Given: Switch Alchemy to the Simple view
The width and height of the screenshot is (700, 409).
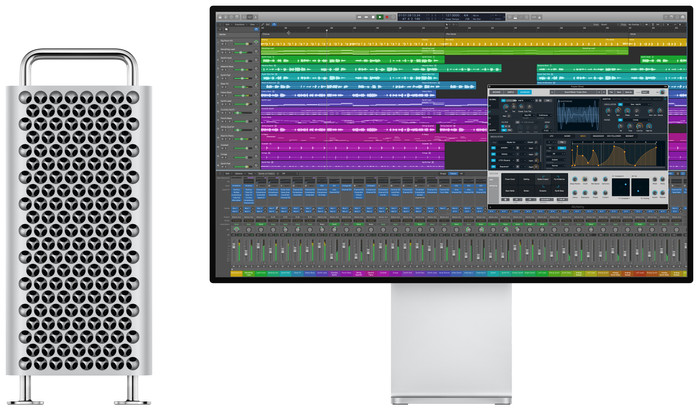Looking at the screenshot, I should [x=511, y=92].
